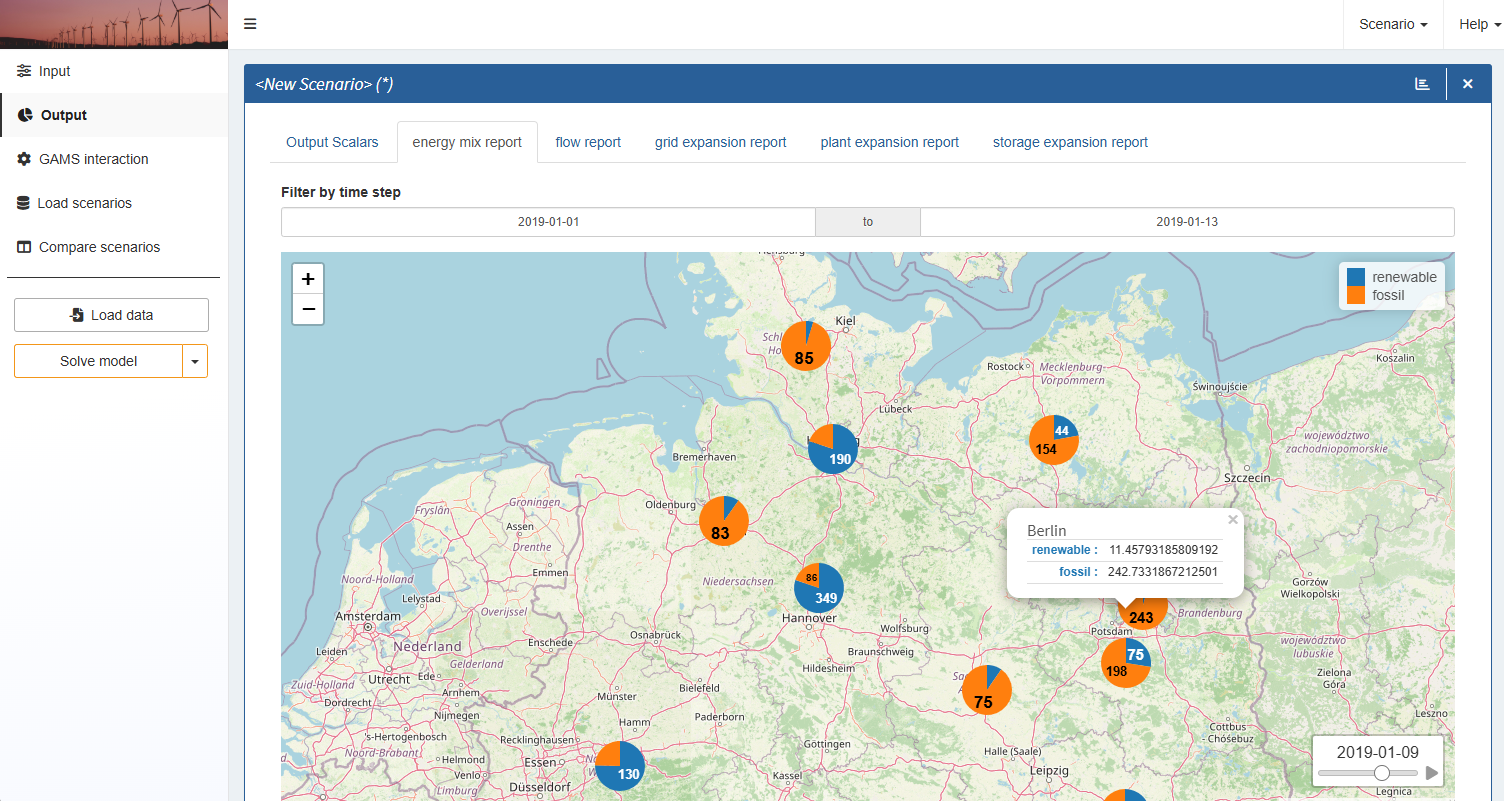Open the Scenario dropdown menu

click(x=1393, y=24)
